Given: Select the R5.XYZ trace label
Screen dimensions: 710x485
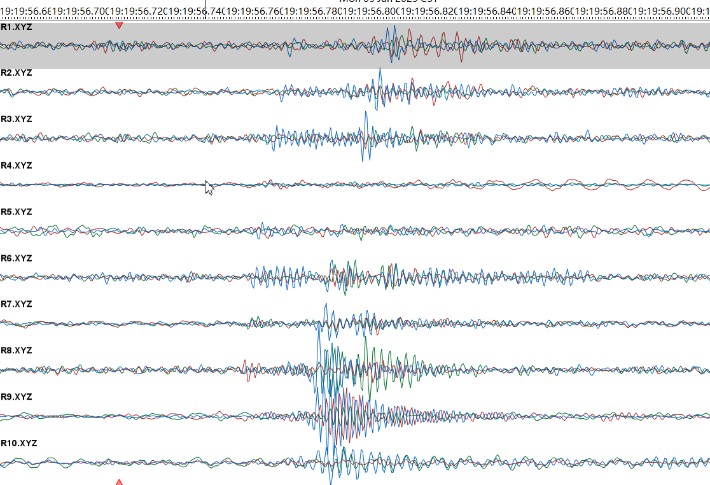Looking at the screenshot, I should 17,212.
